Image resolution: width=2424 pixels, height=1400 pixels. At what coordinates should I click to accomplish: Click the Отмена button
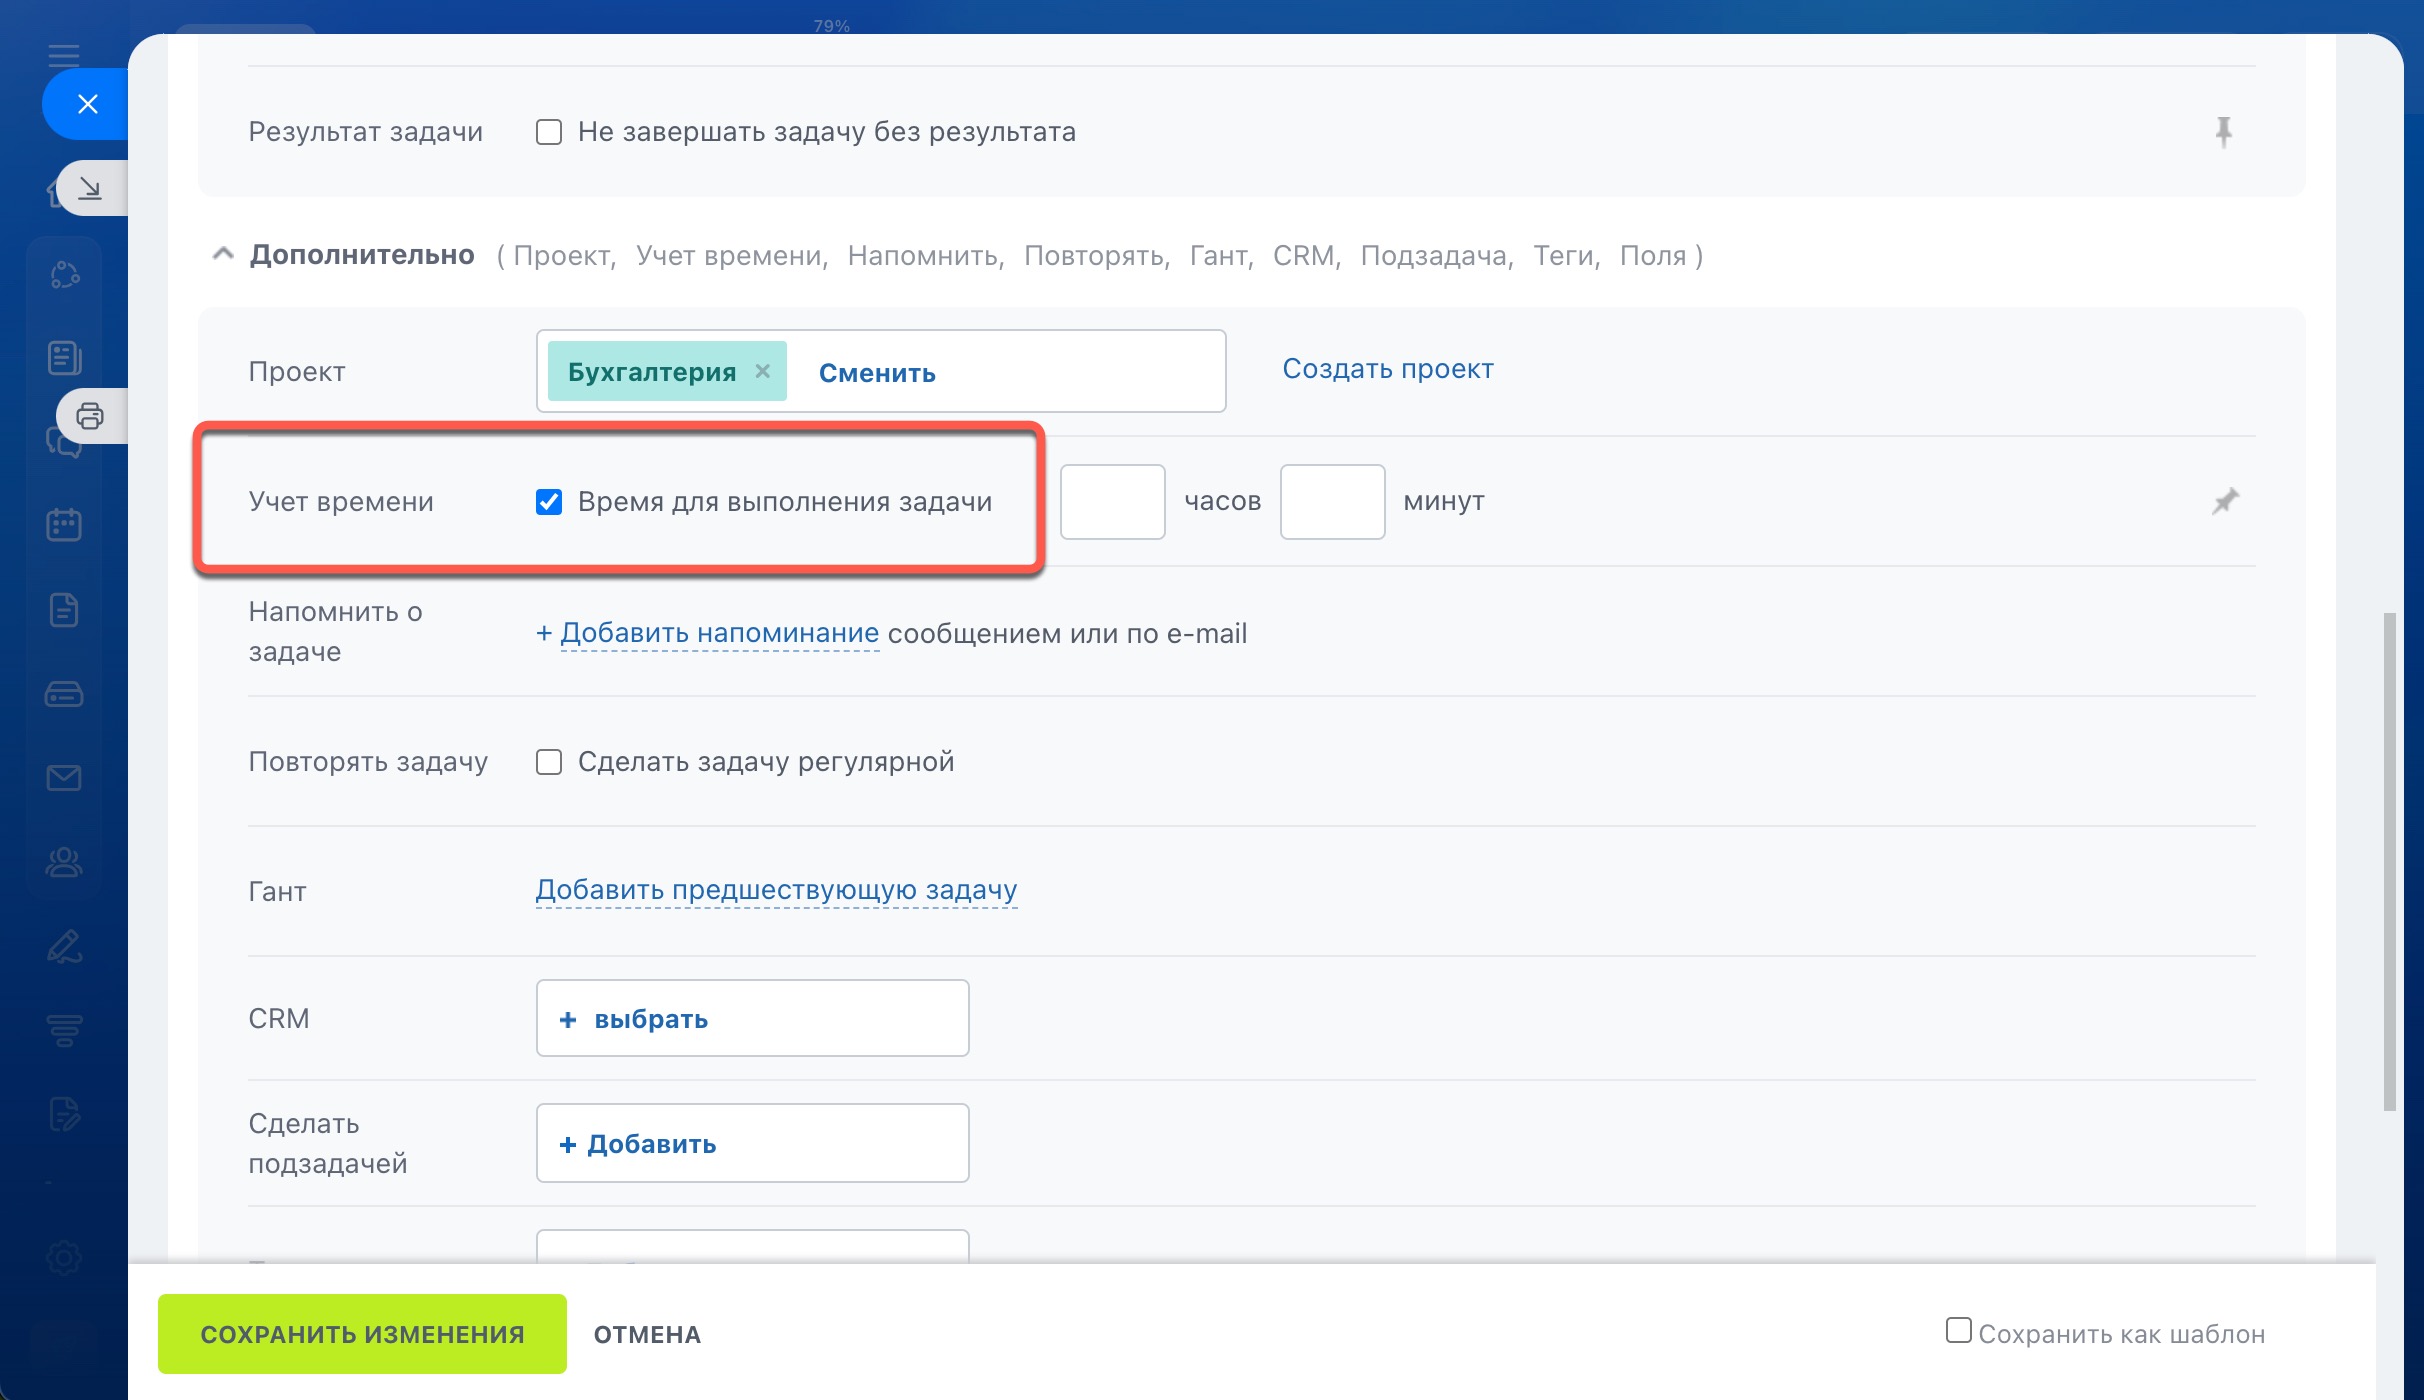tap(647, 1334)
